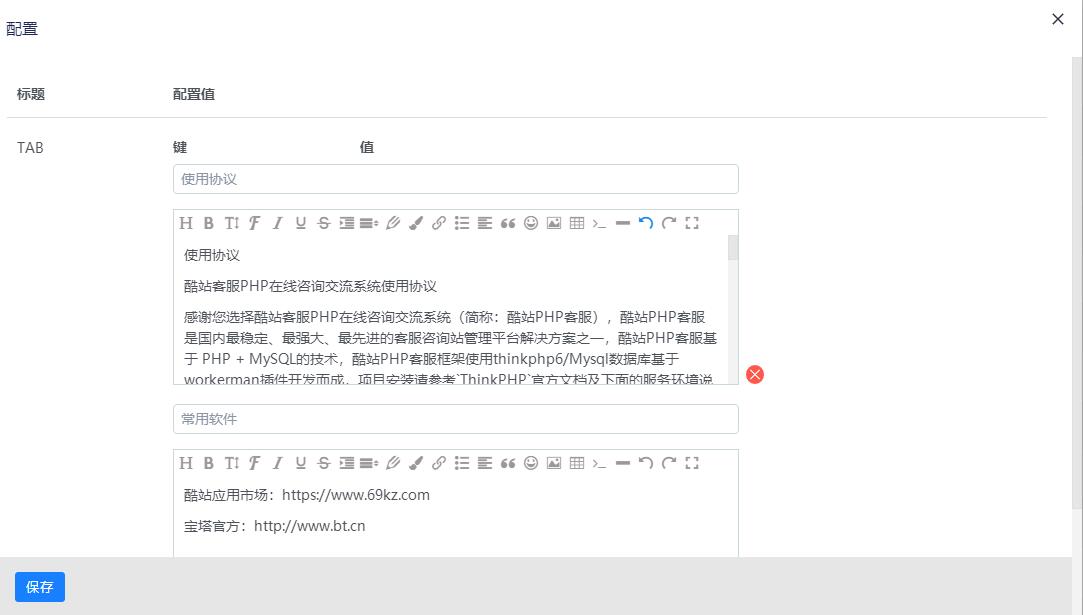Open text alignment menu in first editor
Viewport: 1083px width, 615px height.
485,223
